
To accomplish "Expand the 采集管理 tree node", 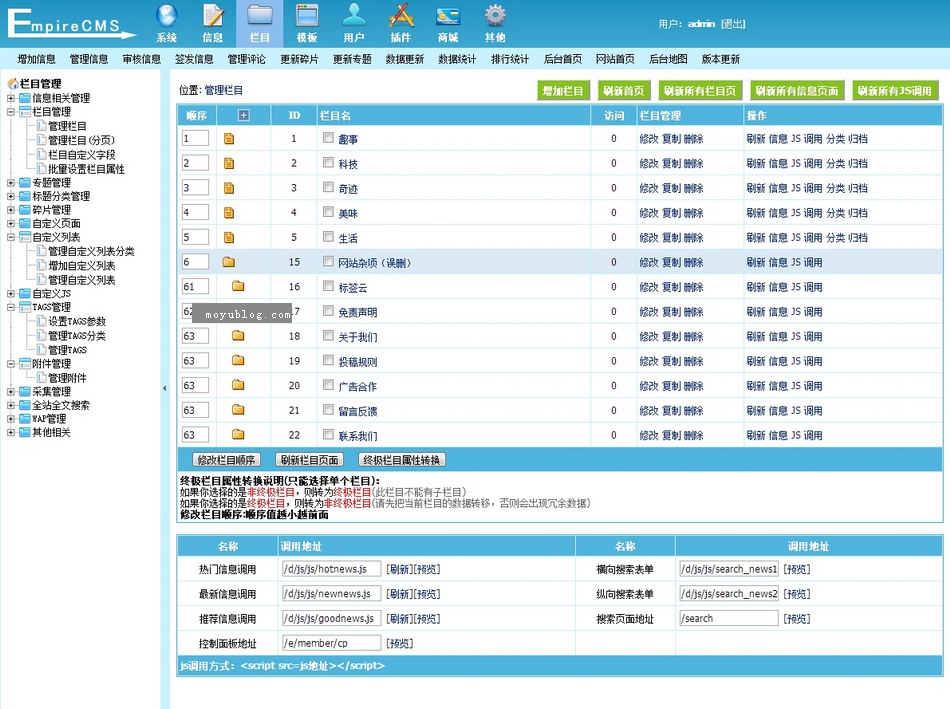I will point(10,391).
